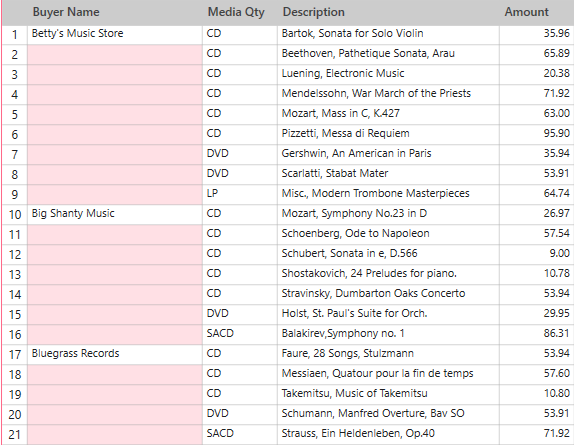Select row number 1 header
This screenshot has height=445, width=574.
click(x=15, y=35)
